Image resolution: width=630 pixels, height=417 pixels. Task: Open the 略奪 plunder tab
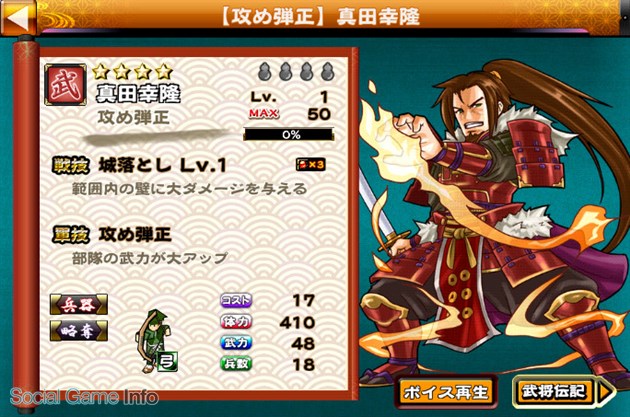(79, 331)
